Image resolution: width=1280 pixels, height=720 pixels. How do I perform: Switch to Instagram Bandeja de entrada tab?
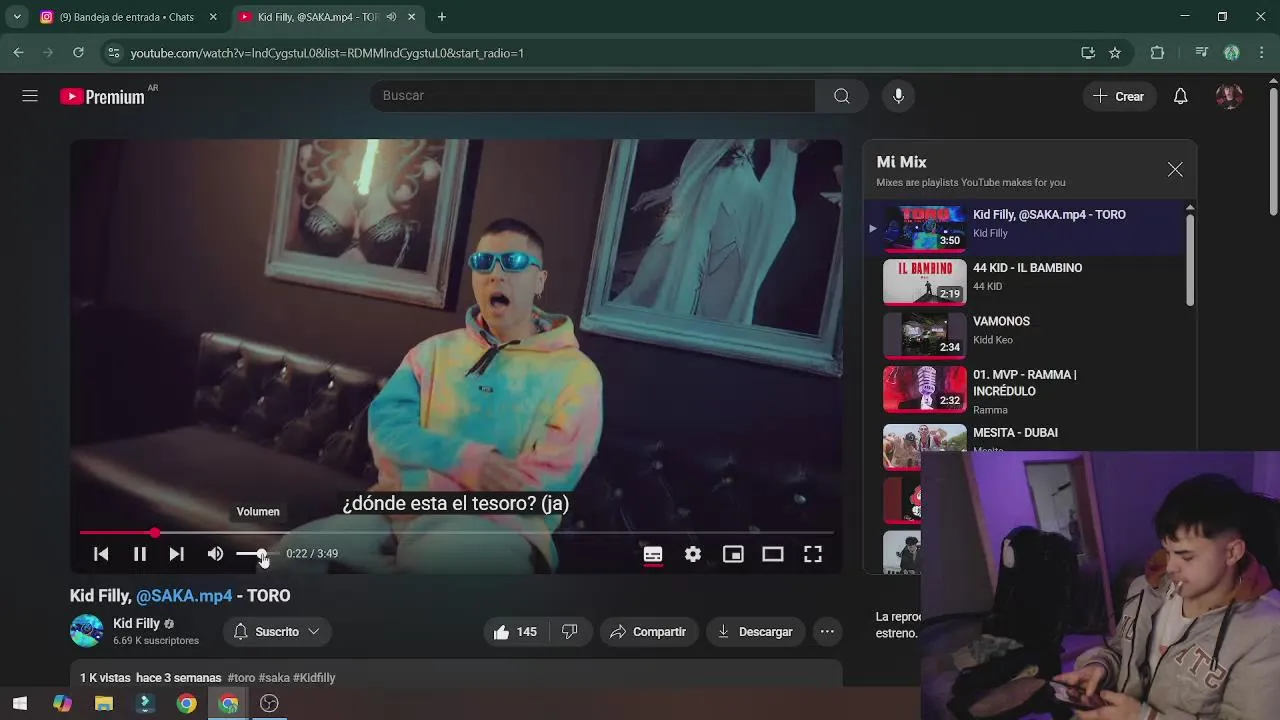[126, 17]
